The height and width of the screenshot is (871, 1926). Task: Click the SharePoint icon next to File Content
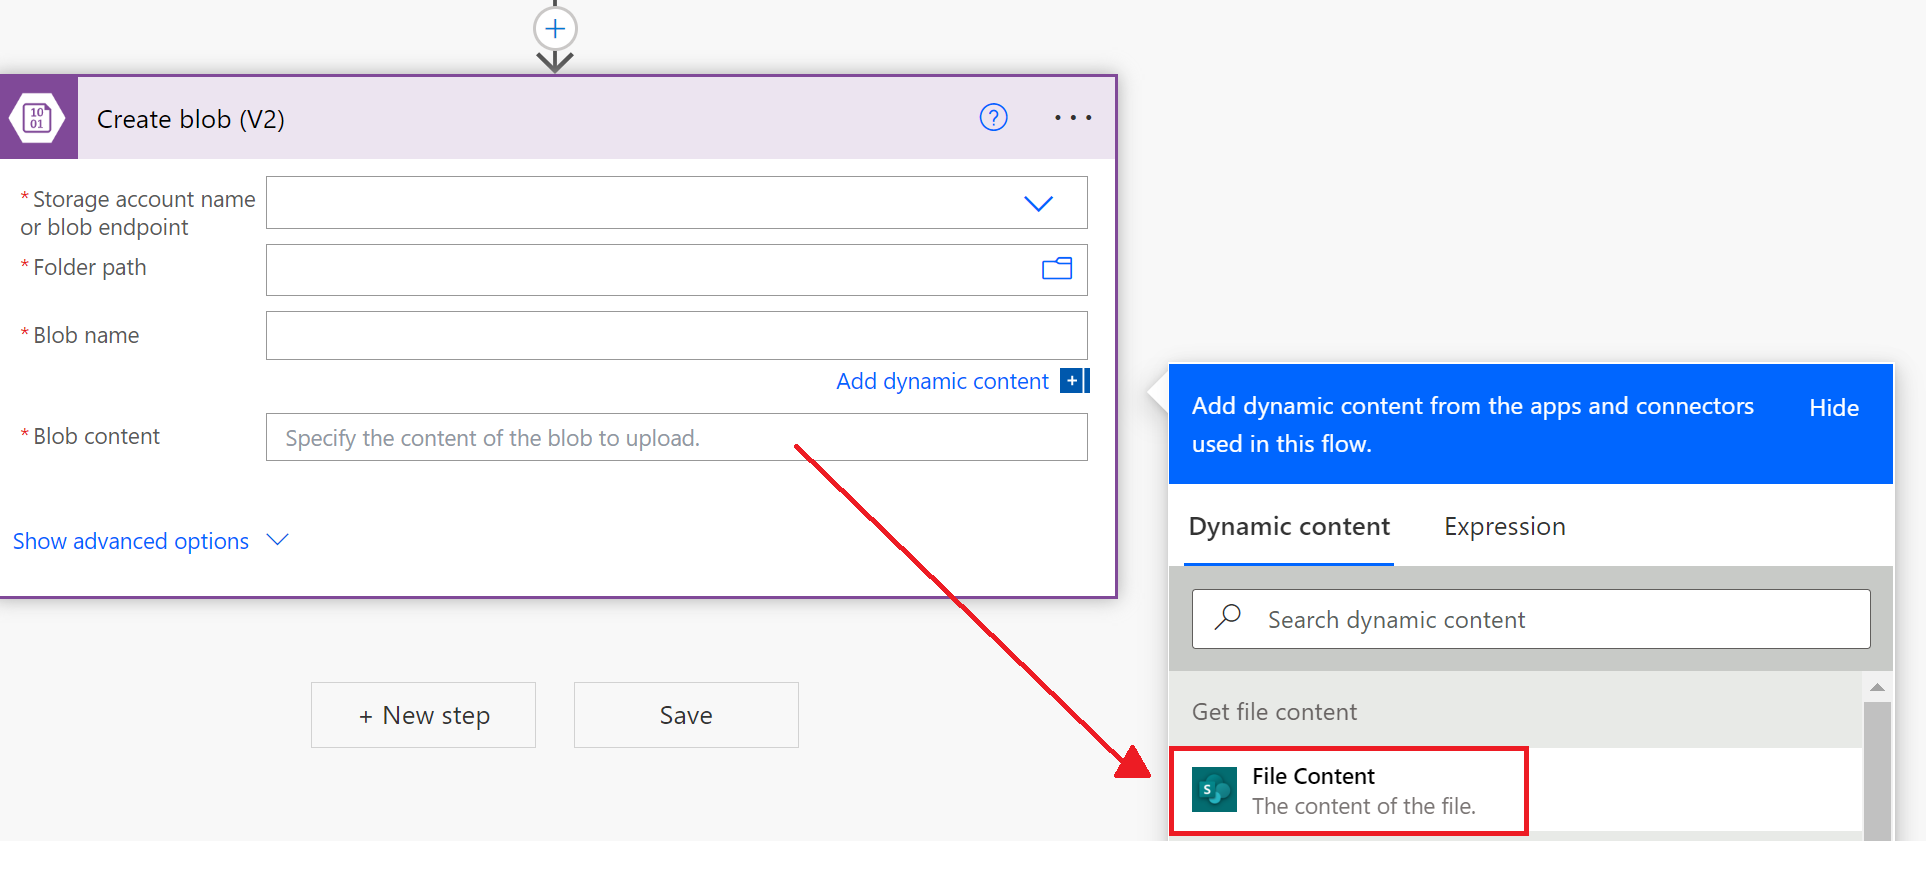pyautogui.click(x=1214, y=790)
